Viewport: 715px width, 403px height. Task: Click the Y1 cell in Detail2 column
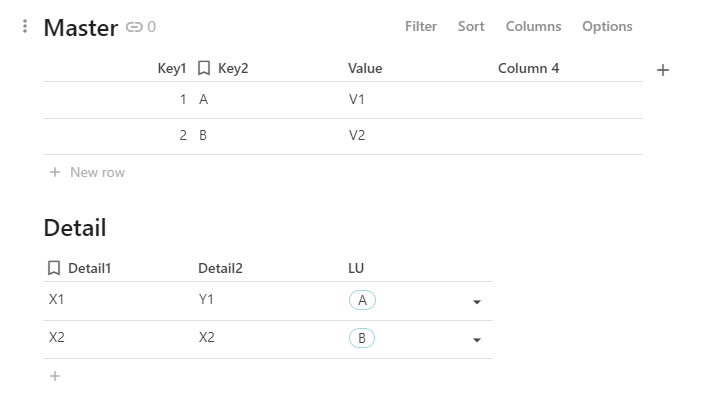click(x=207, y=300)
